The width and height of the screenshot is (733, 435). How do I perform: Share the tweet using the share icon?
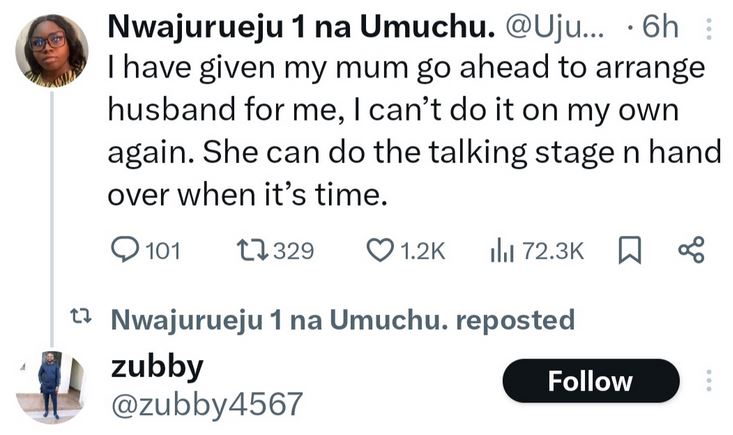pyautogui.click(x=691, y=250)
